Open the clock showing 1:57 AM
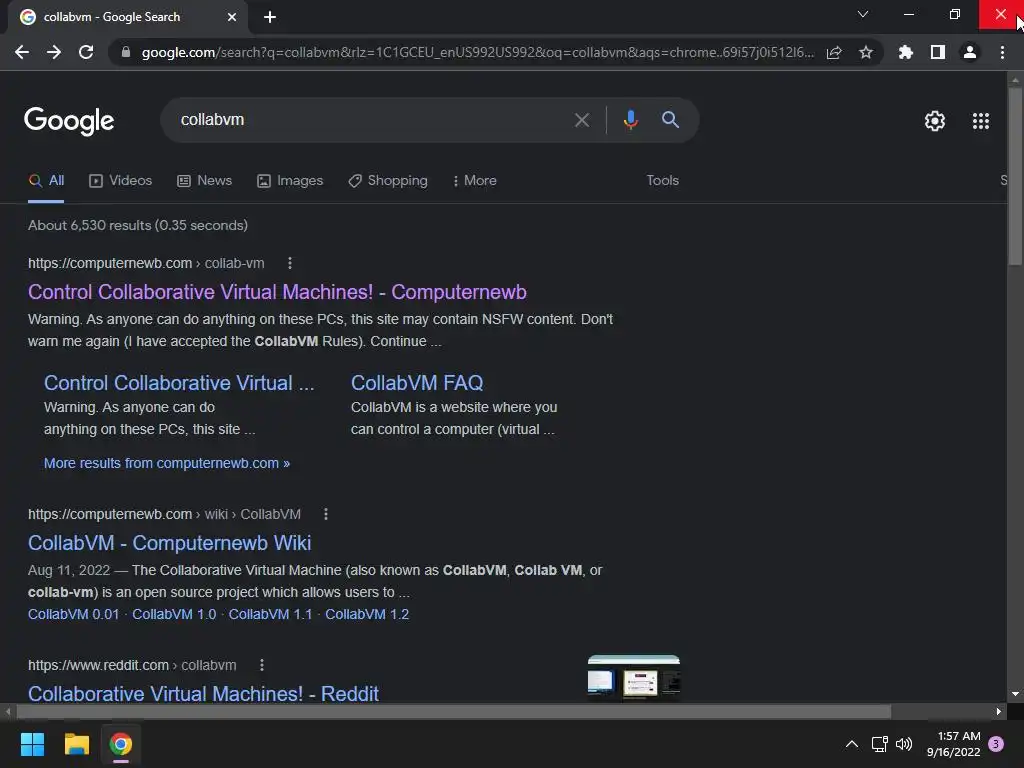The height and width of the screenshot is (768, 1024). [953, 744]
